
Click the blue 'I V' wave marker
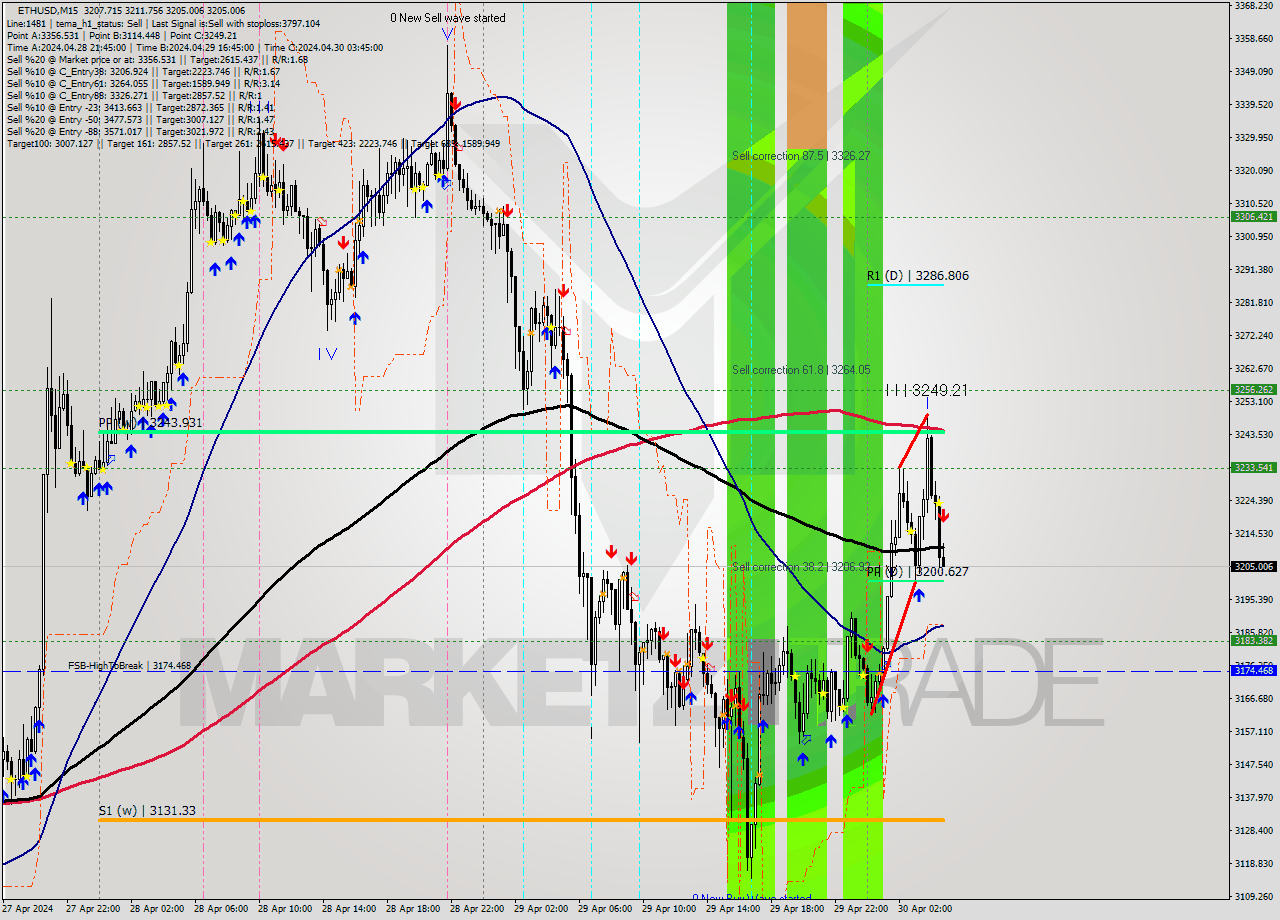pyautogui.click(x=327, y=353)
